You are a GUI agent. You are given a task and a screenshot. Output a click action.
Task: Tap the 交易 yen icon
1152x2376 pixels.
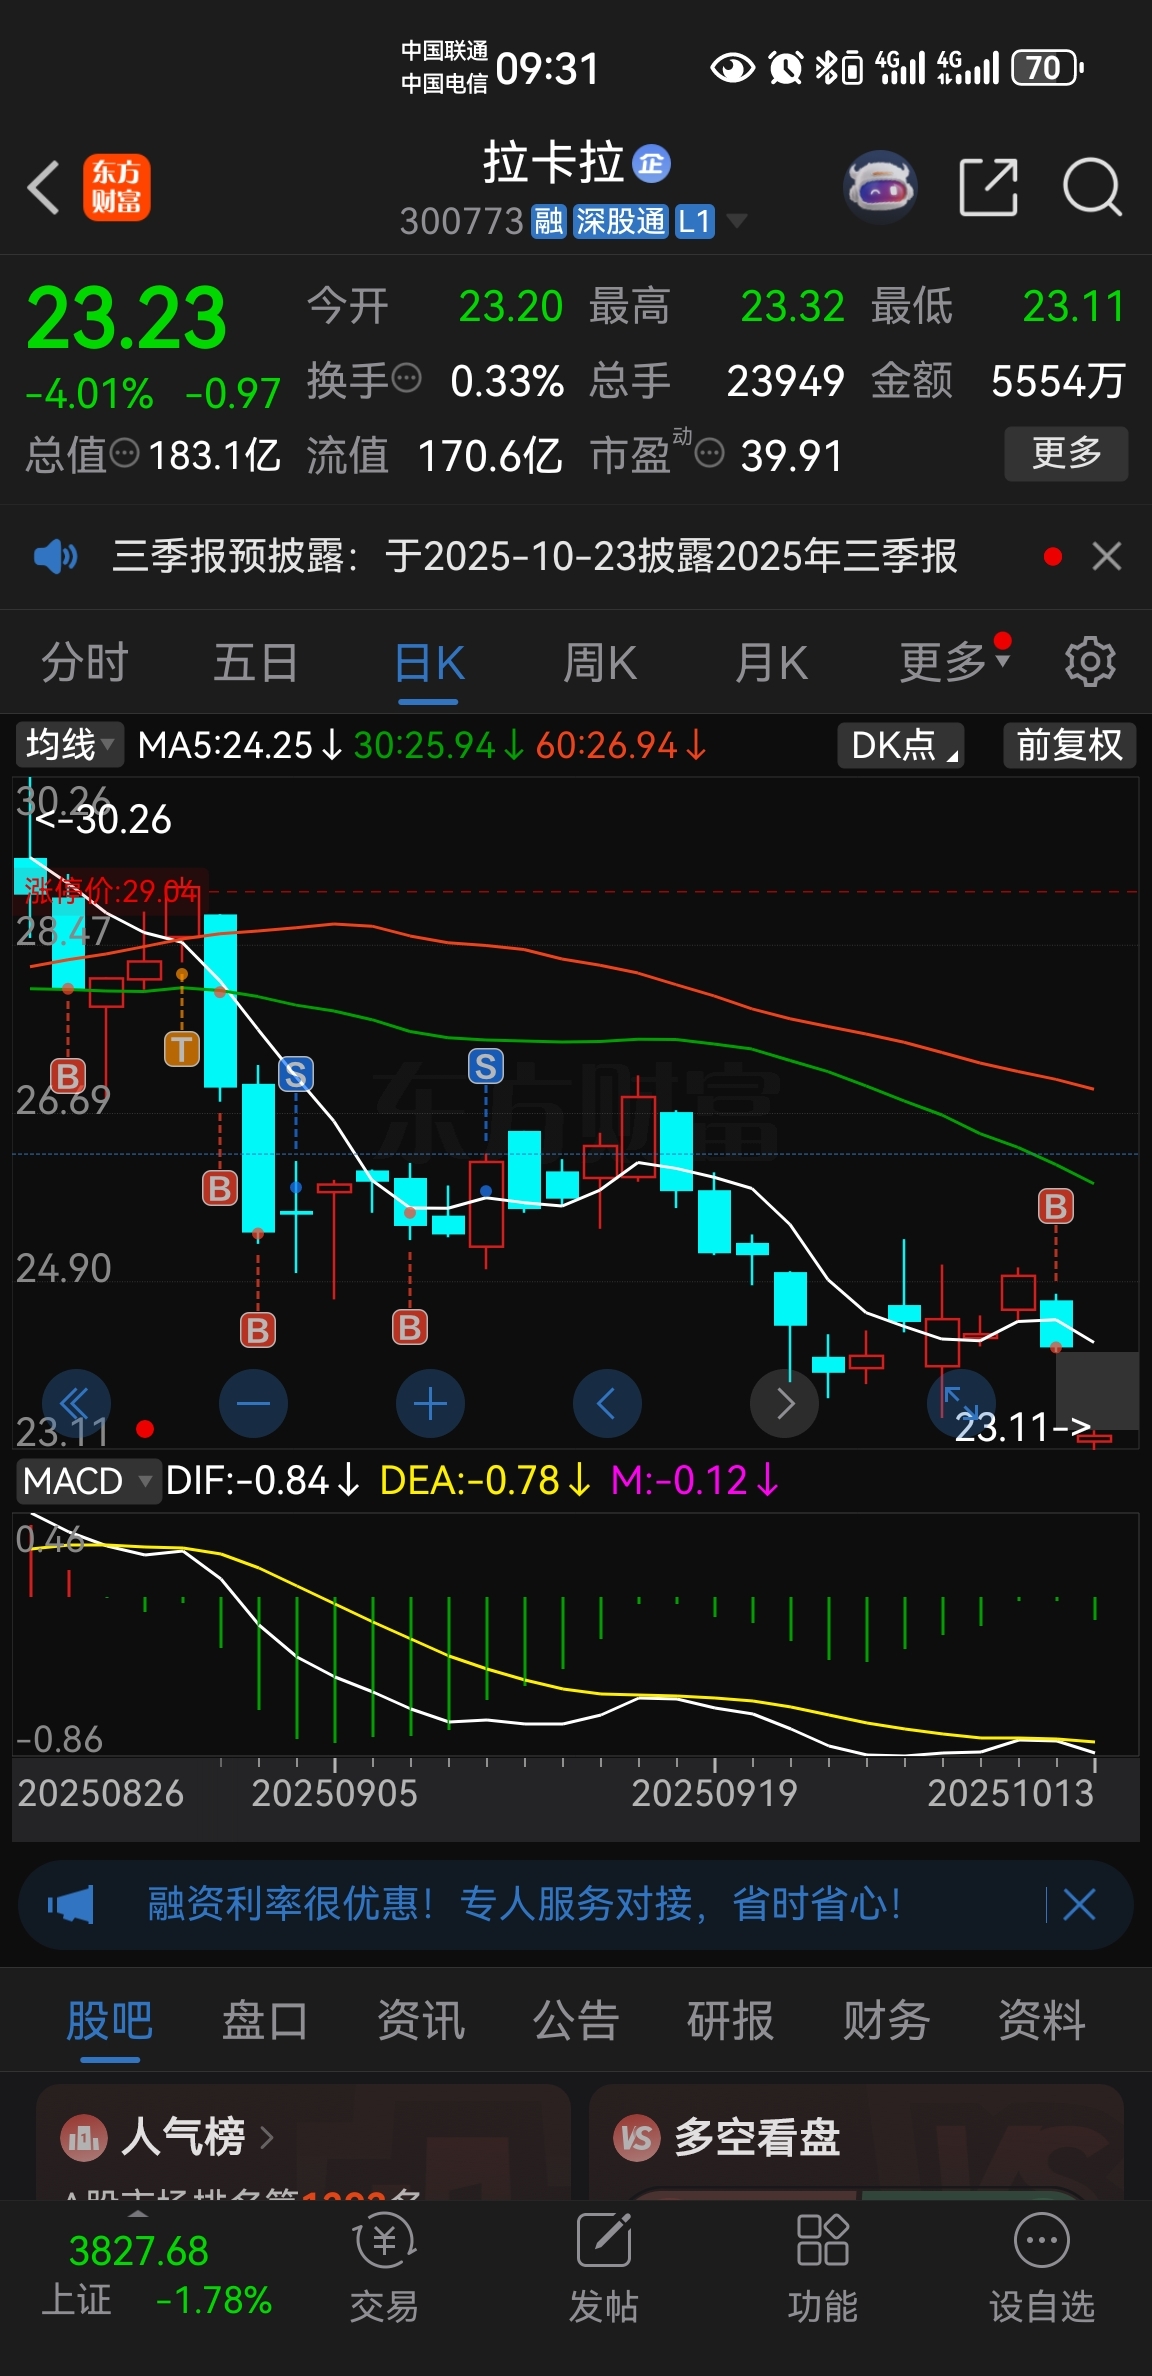pyautogui.click(x=385, y=2241)
